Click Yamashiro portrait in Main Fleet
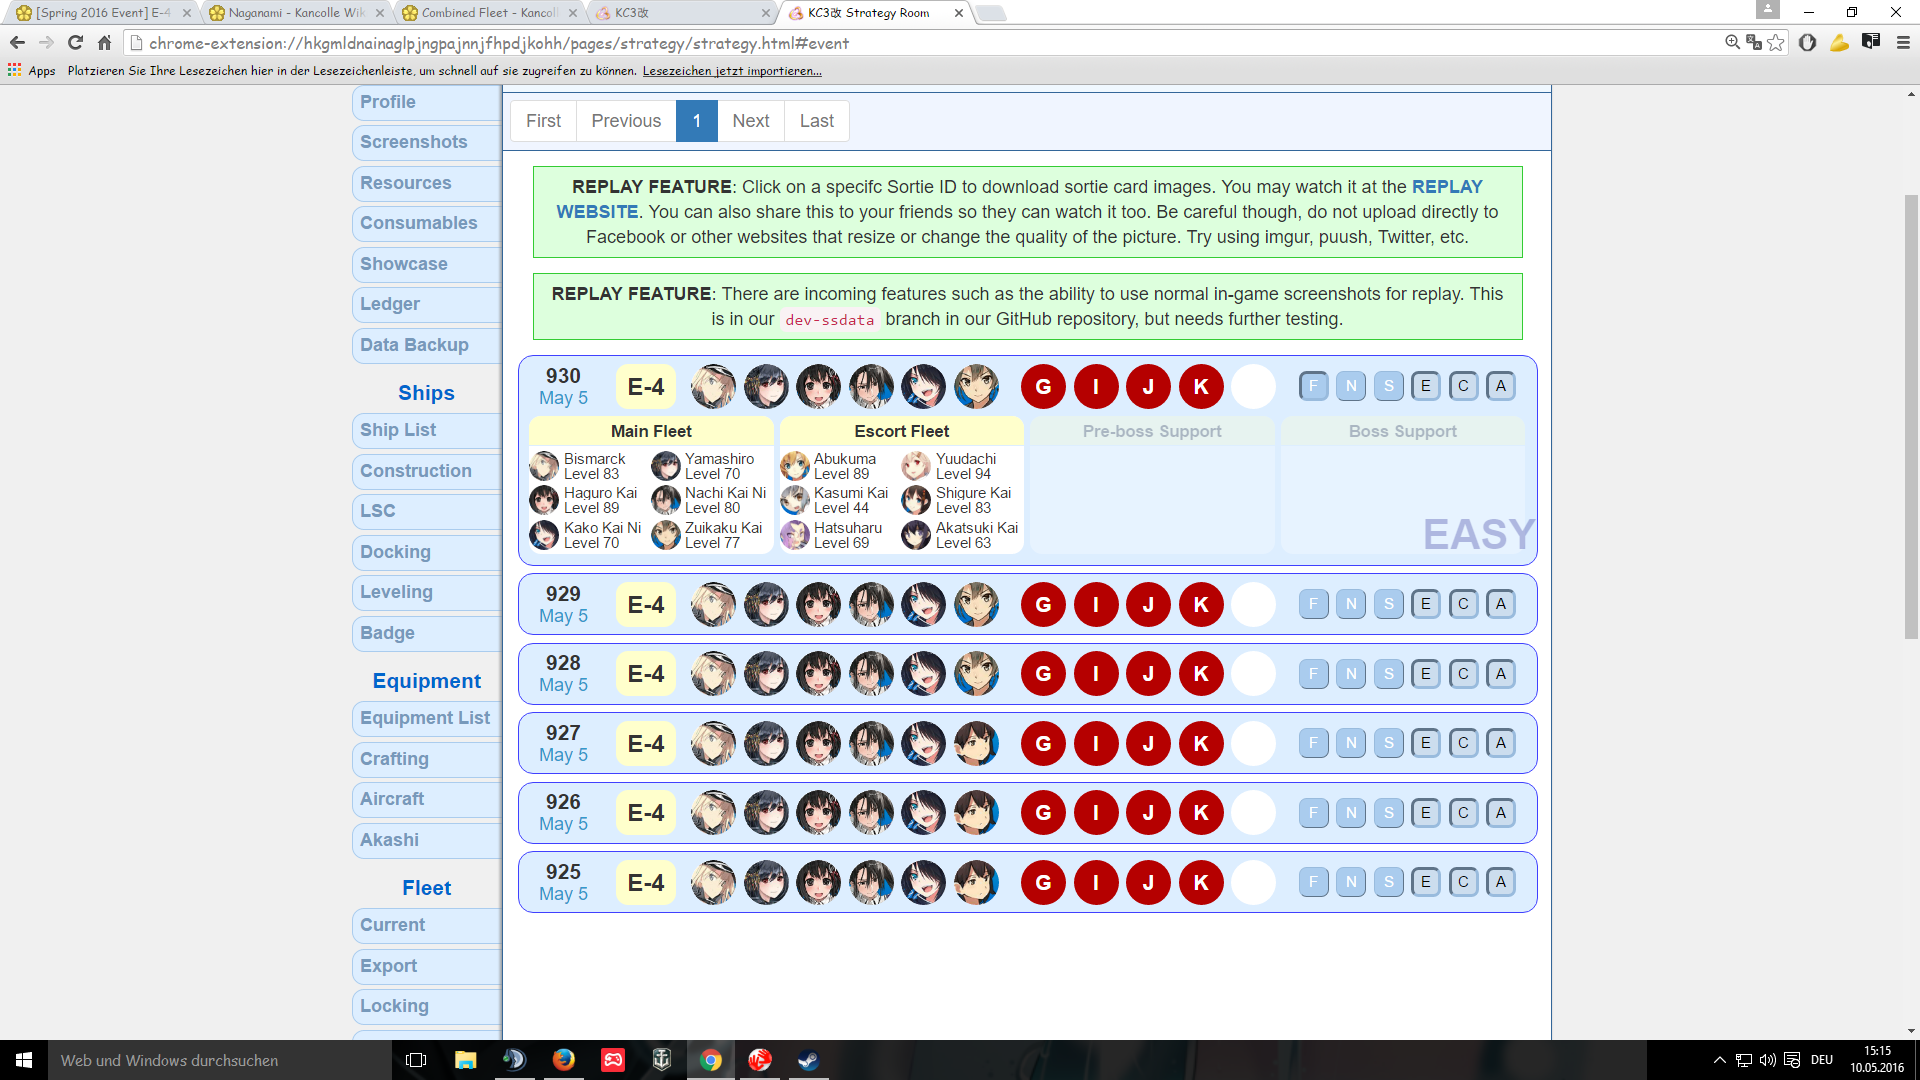 pyautogui.click(x=666, y=466)
